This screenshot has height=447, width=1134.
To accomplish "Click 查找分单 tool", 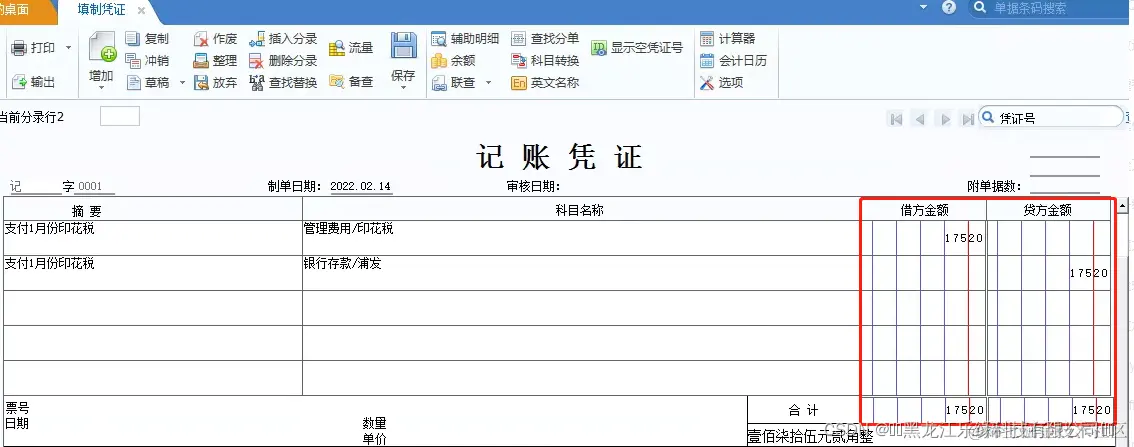I will (545, 39).
